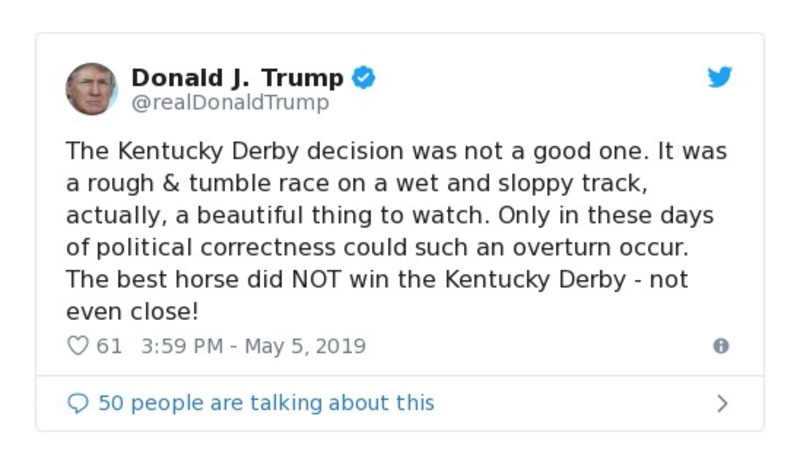Open "50 people are talking about this"
Screen dimensions: 800x467
[266, 403]
